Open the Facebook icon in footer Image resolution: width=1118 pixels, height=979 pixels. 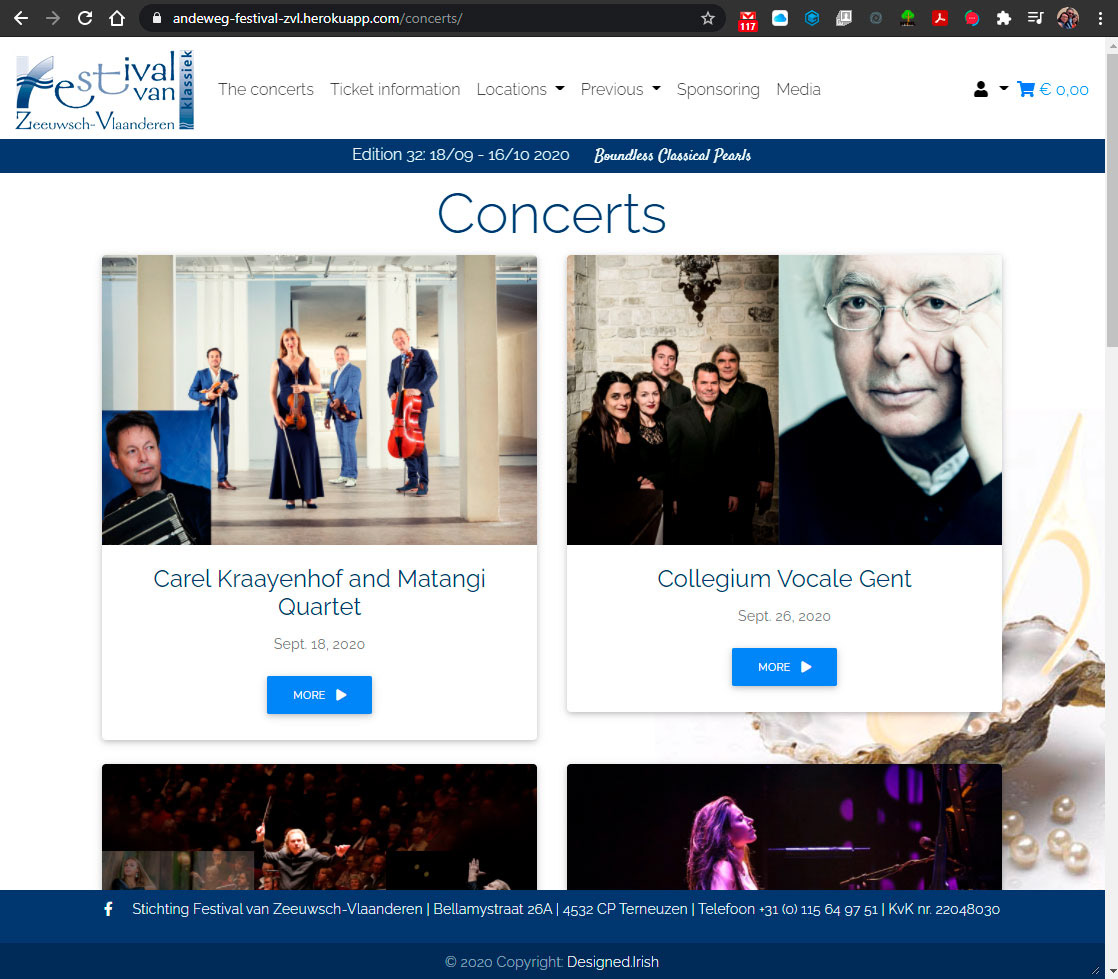click(108, 909)
